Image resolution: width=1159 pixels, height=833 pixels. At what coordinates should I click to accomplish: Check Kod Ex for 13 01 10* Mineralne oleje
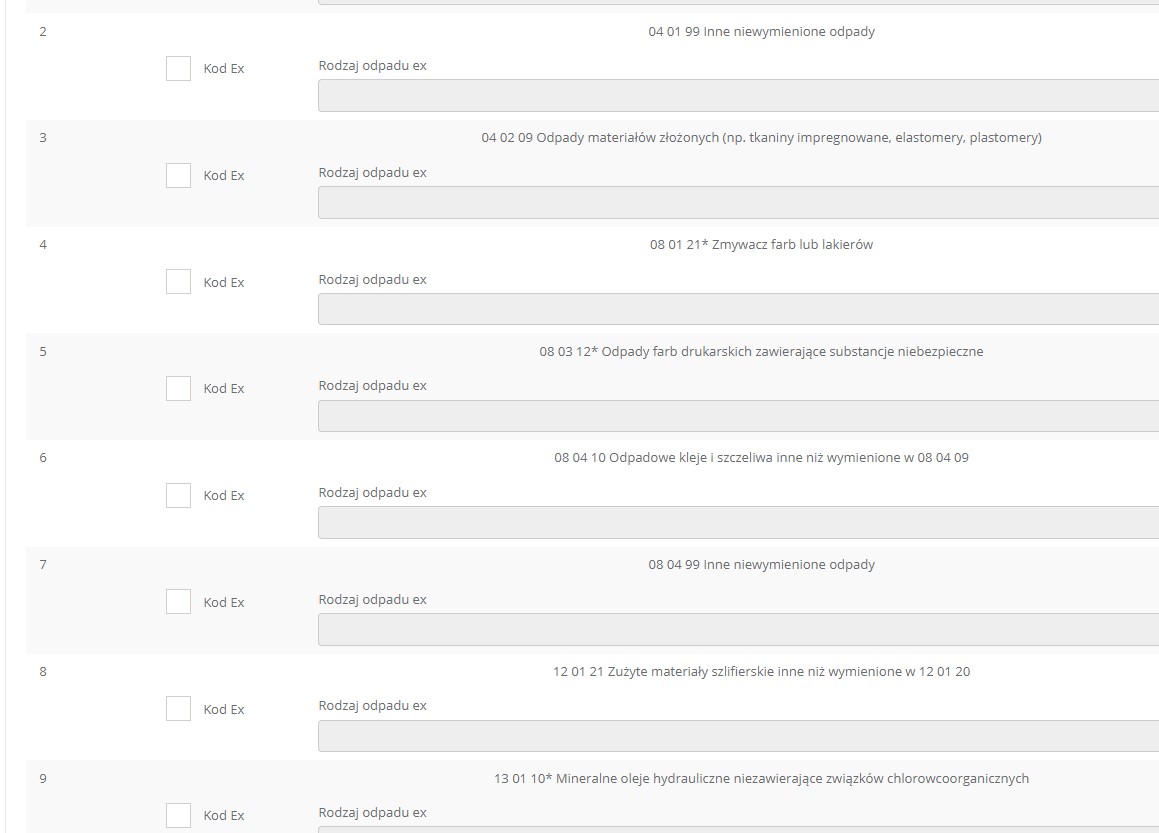coord(178,815)
